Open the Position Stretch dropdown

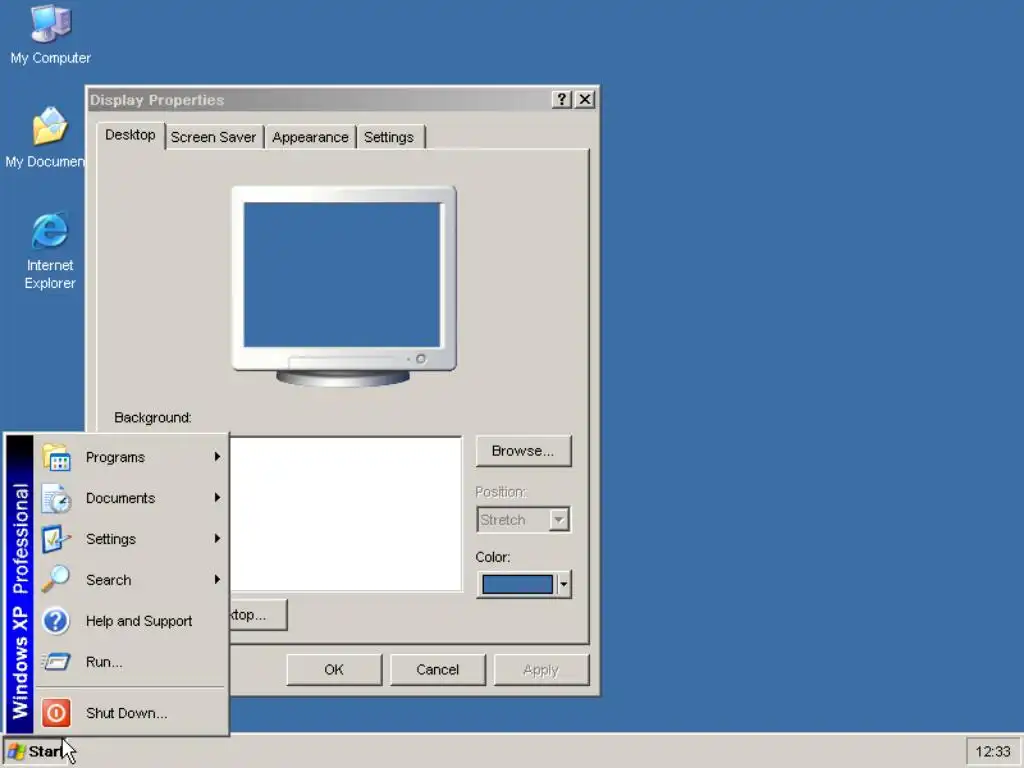point(558,520)
